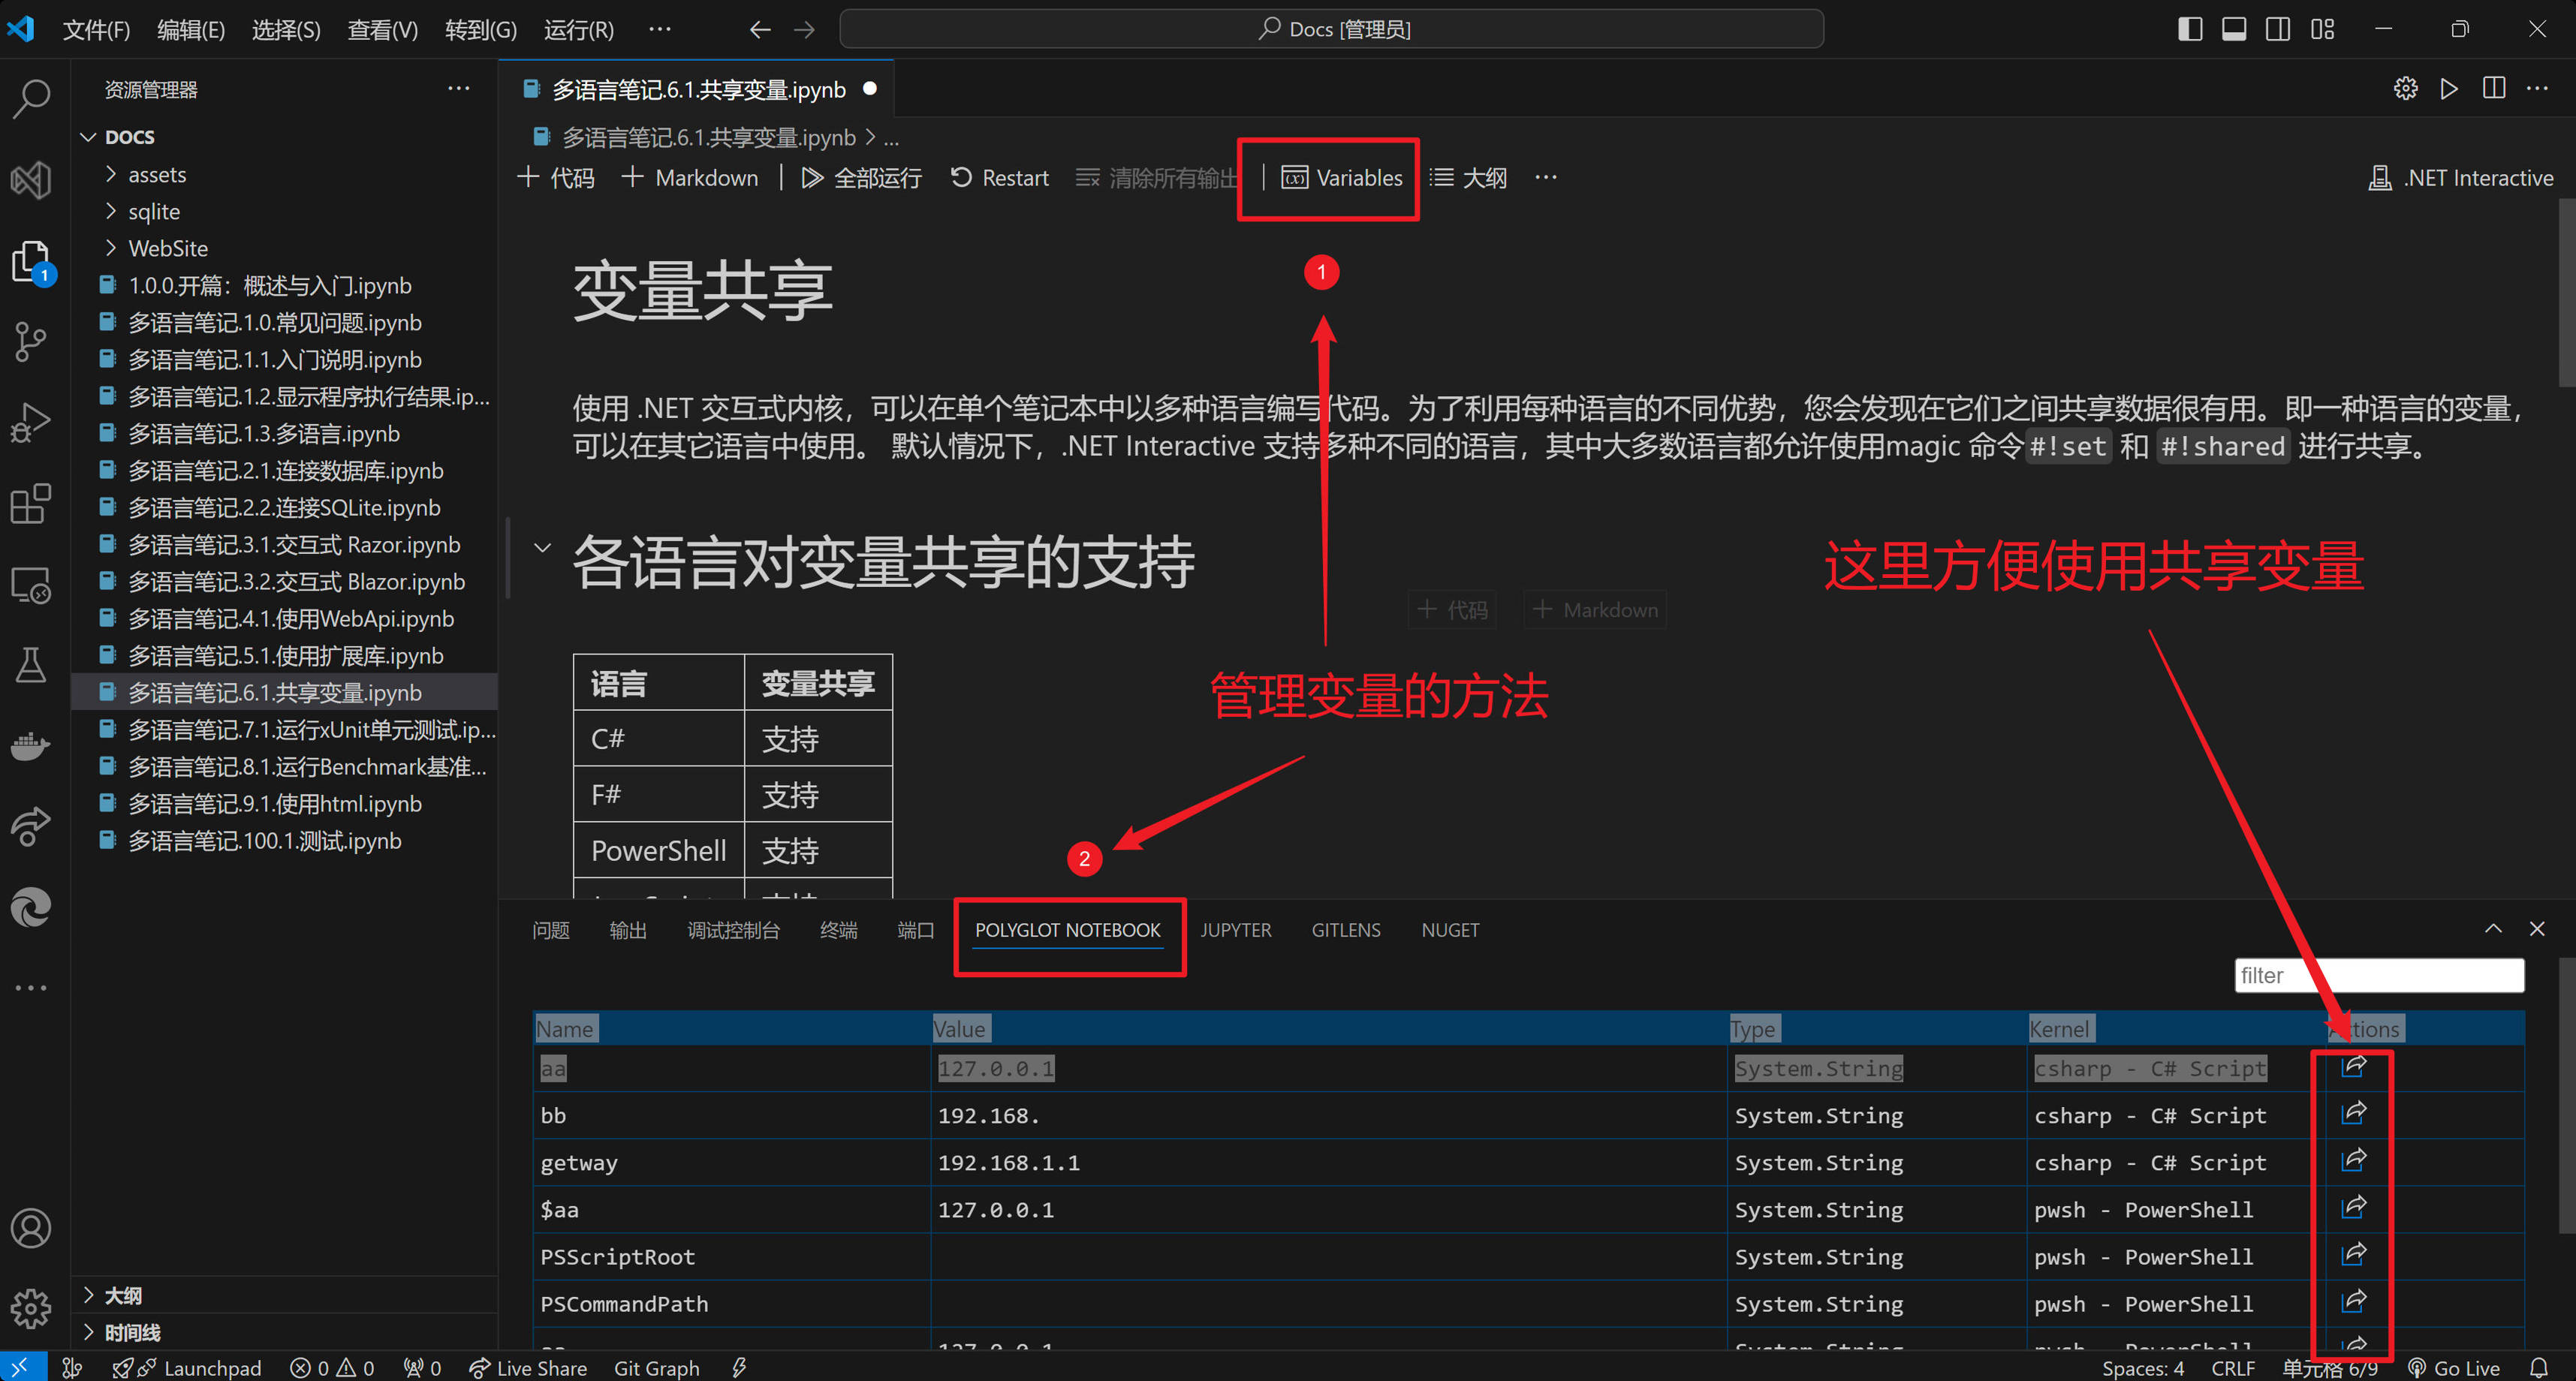Close the bottom panel
Viewport: 2576px width, 1381px height.
(2537, 929)
